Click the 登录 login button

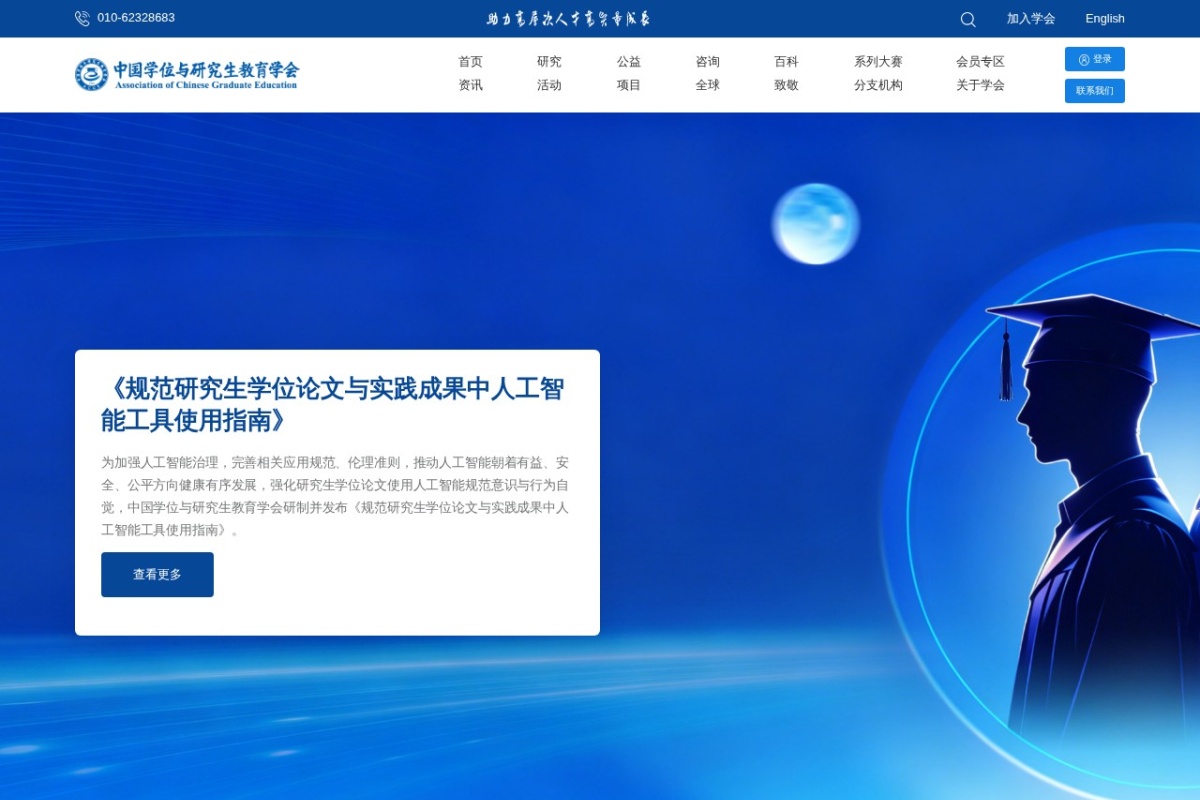point(1095,59)
